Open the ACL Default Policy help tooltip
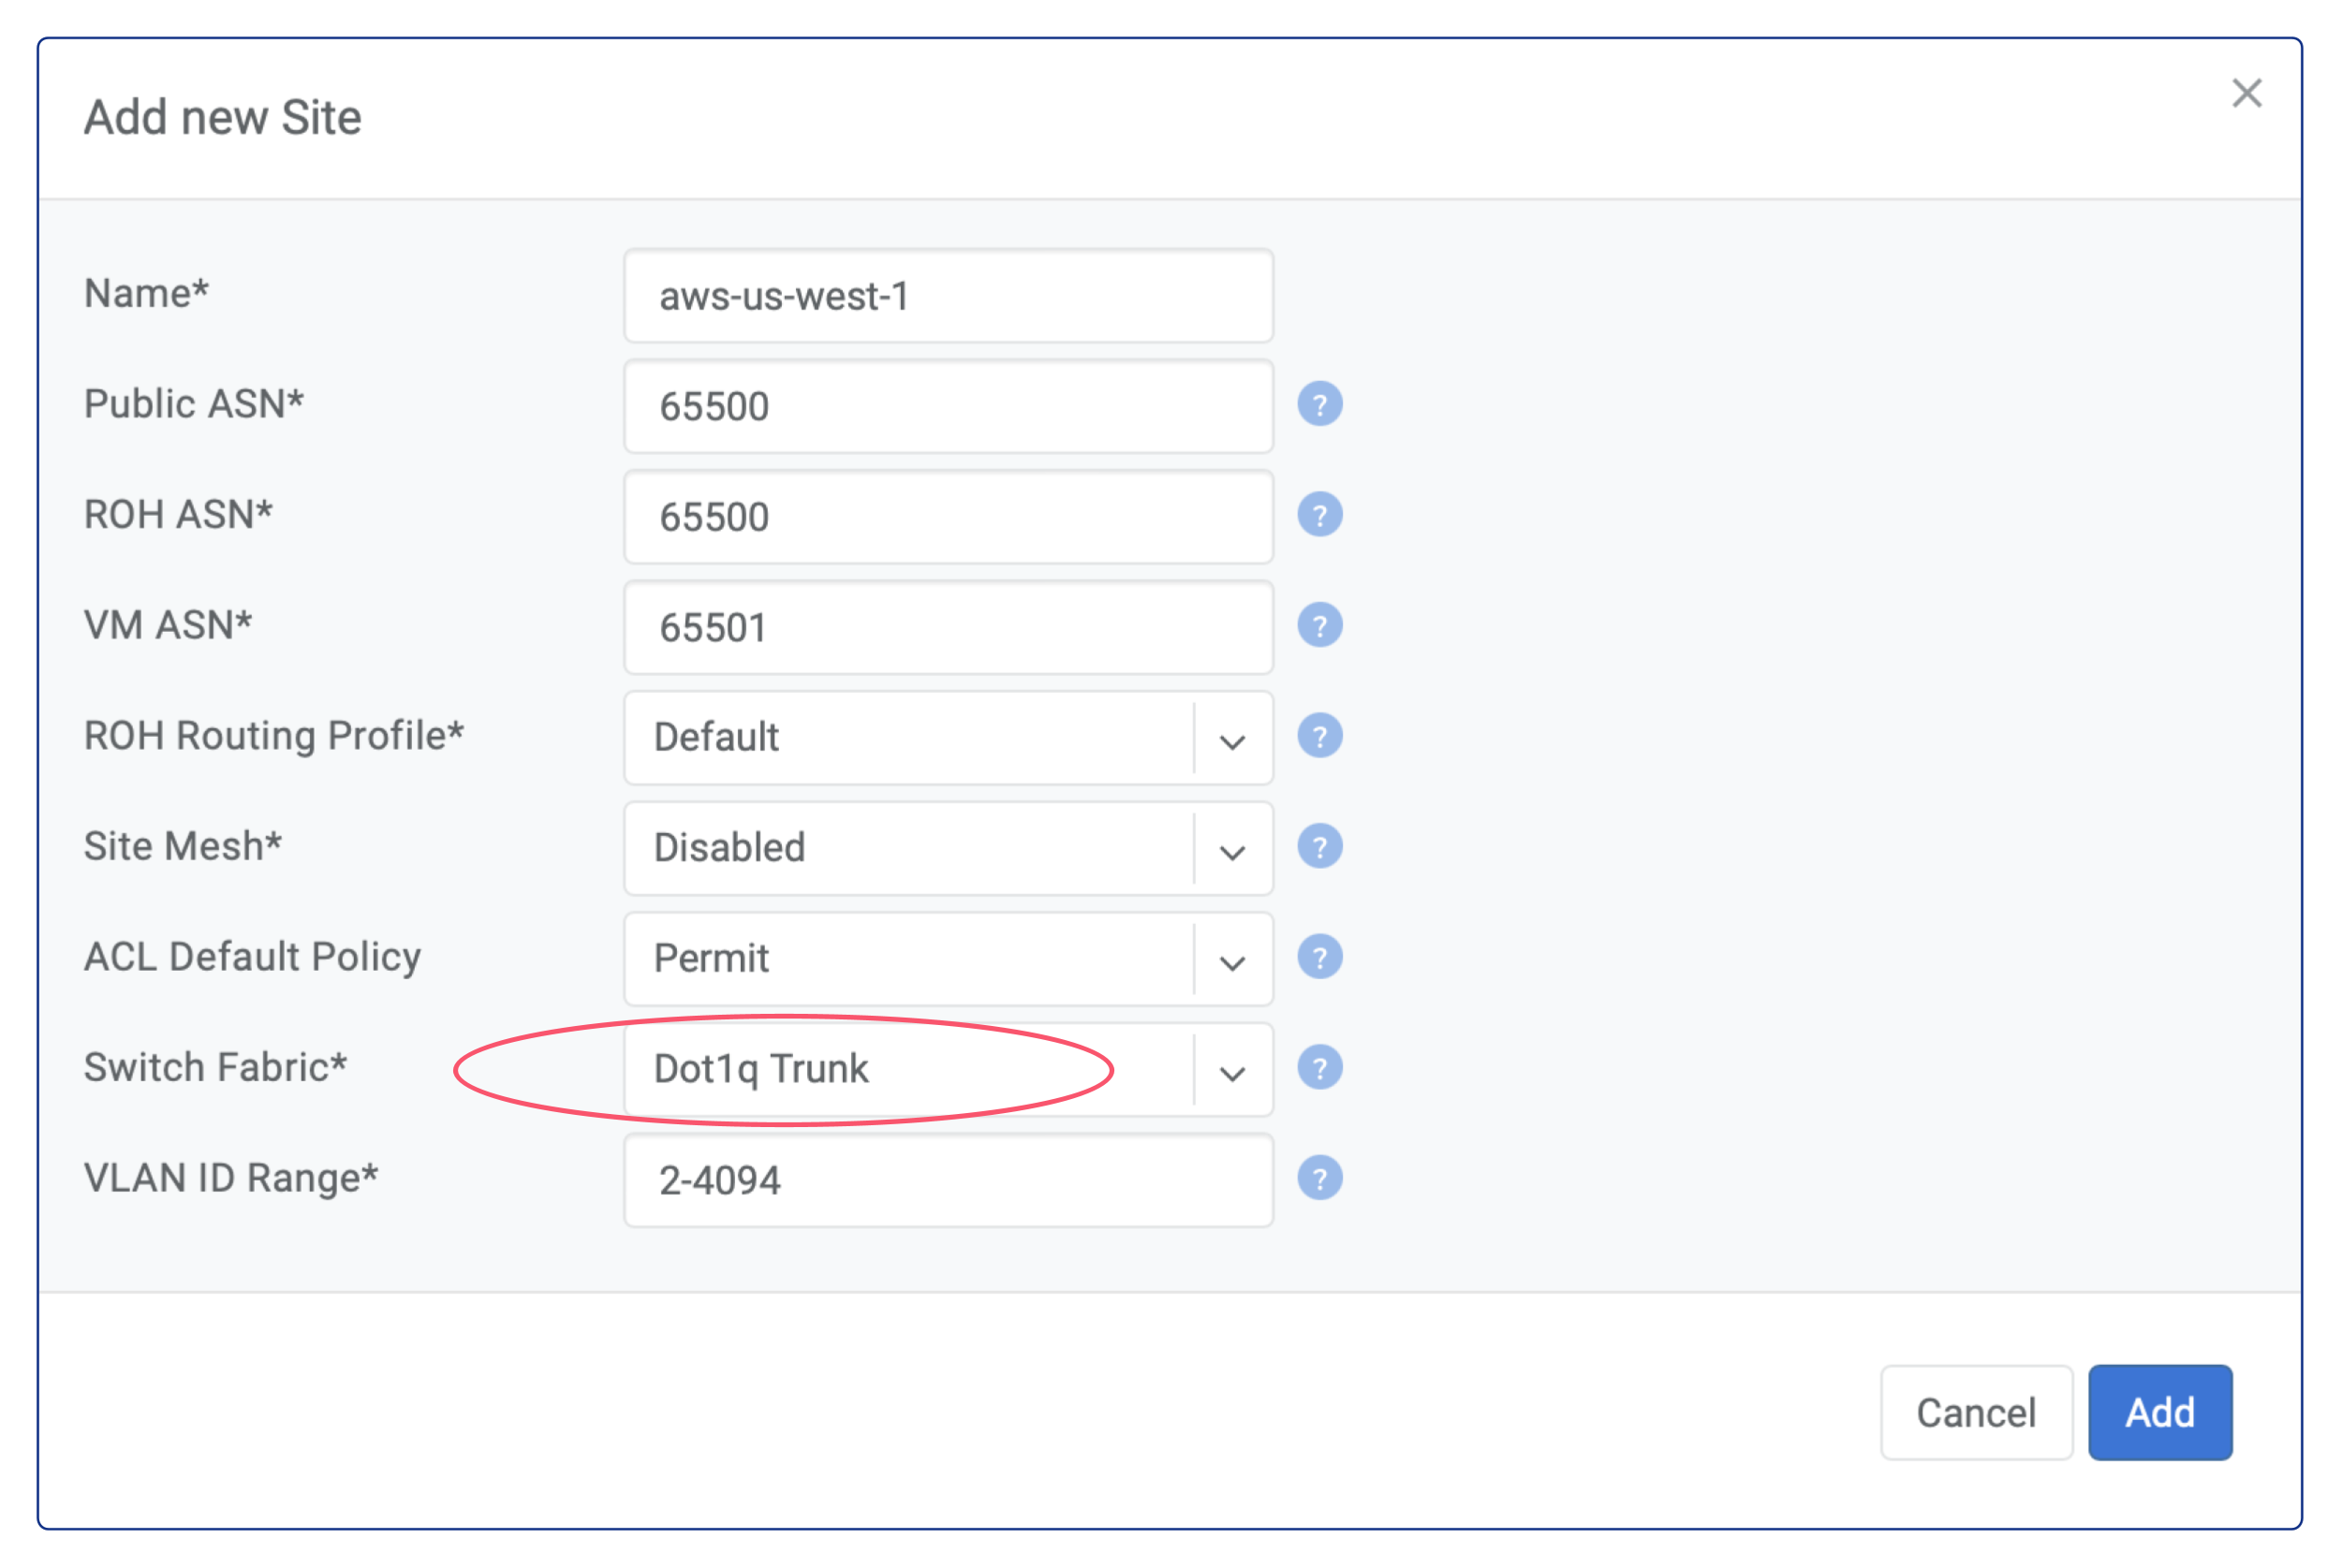 point(1319,957)
